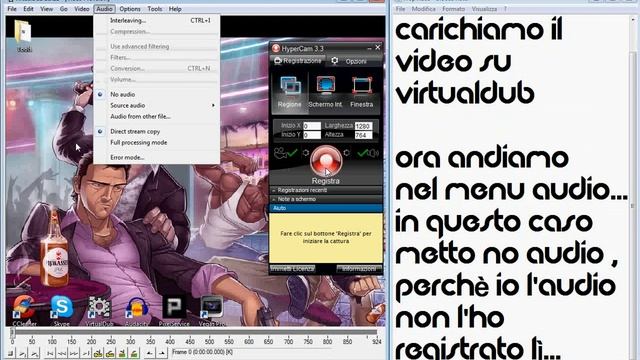
Task: Click the CCleaner desktop icon in video
Action: (x=24, y=310)
